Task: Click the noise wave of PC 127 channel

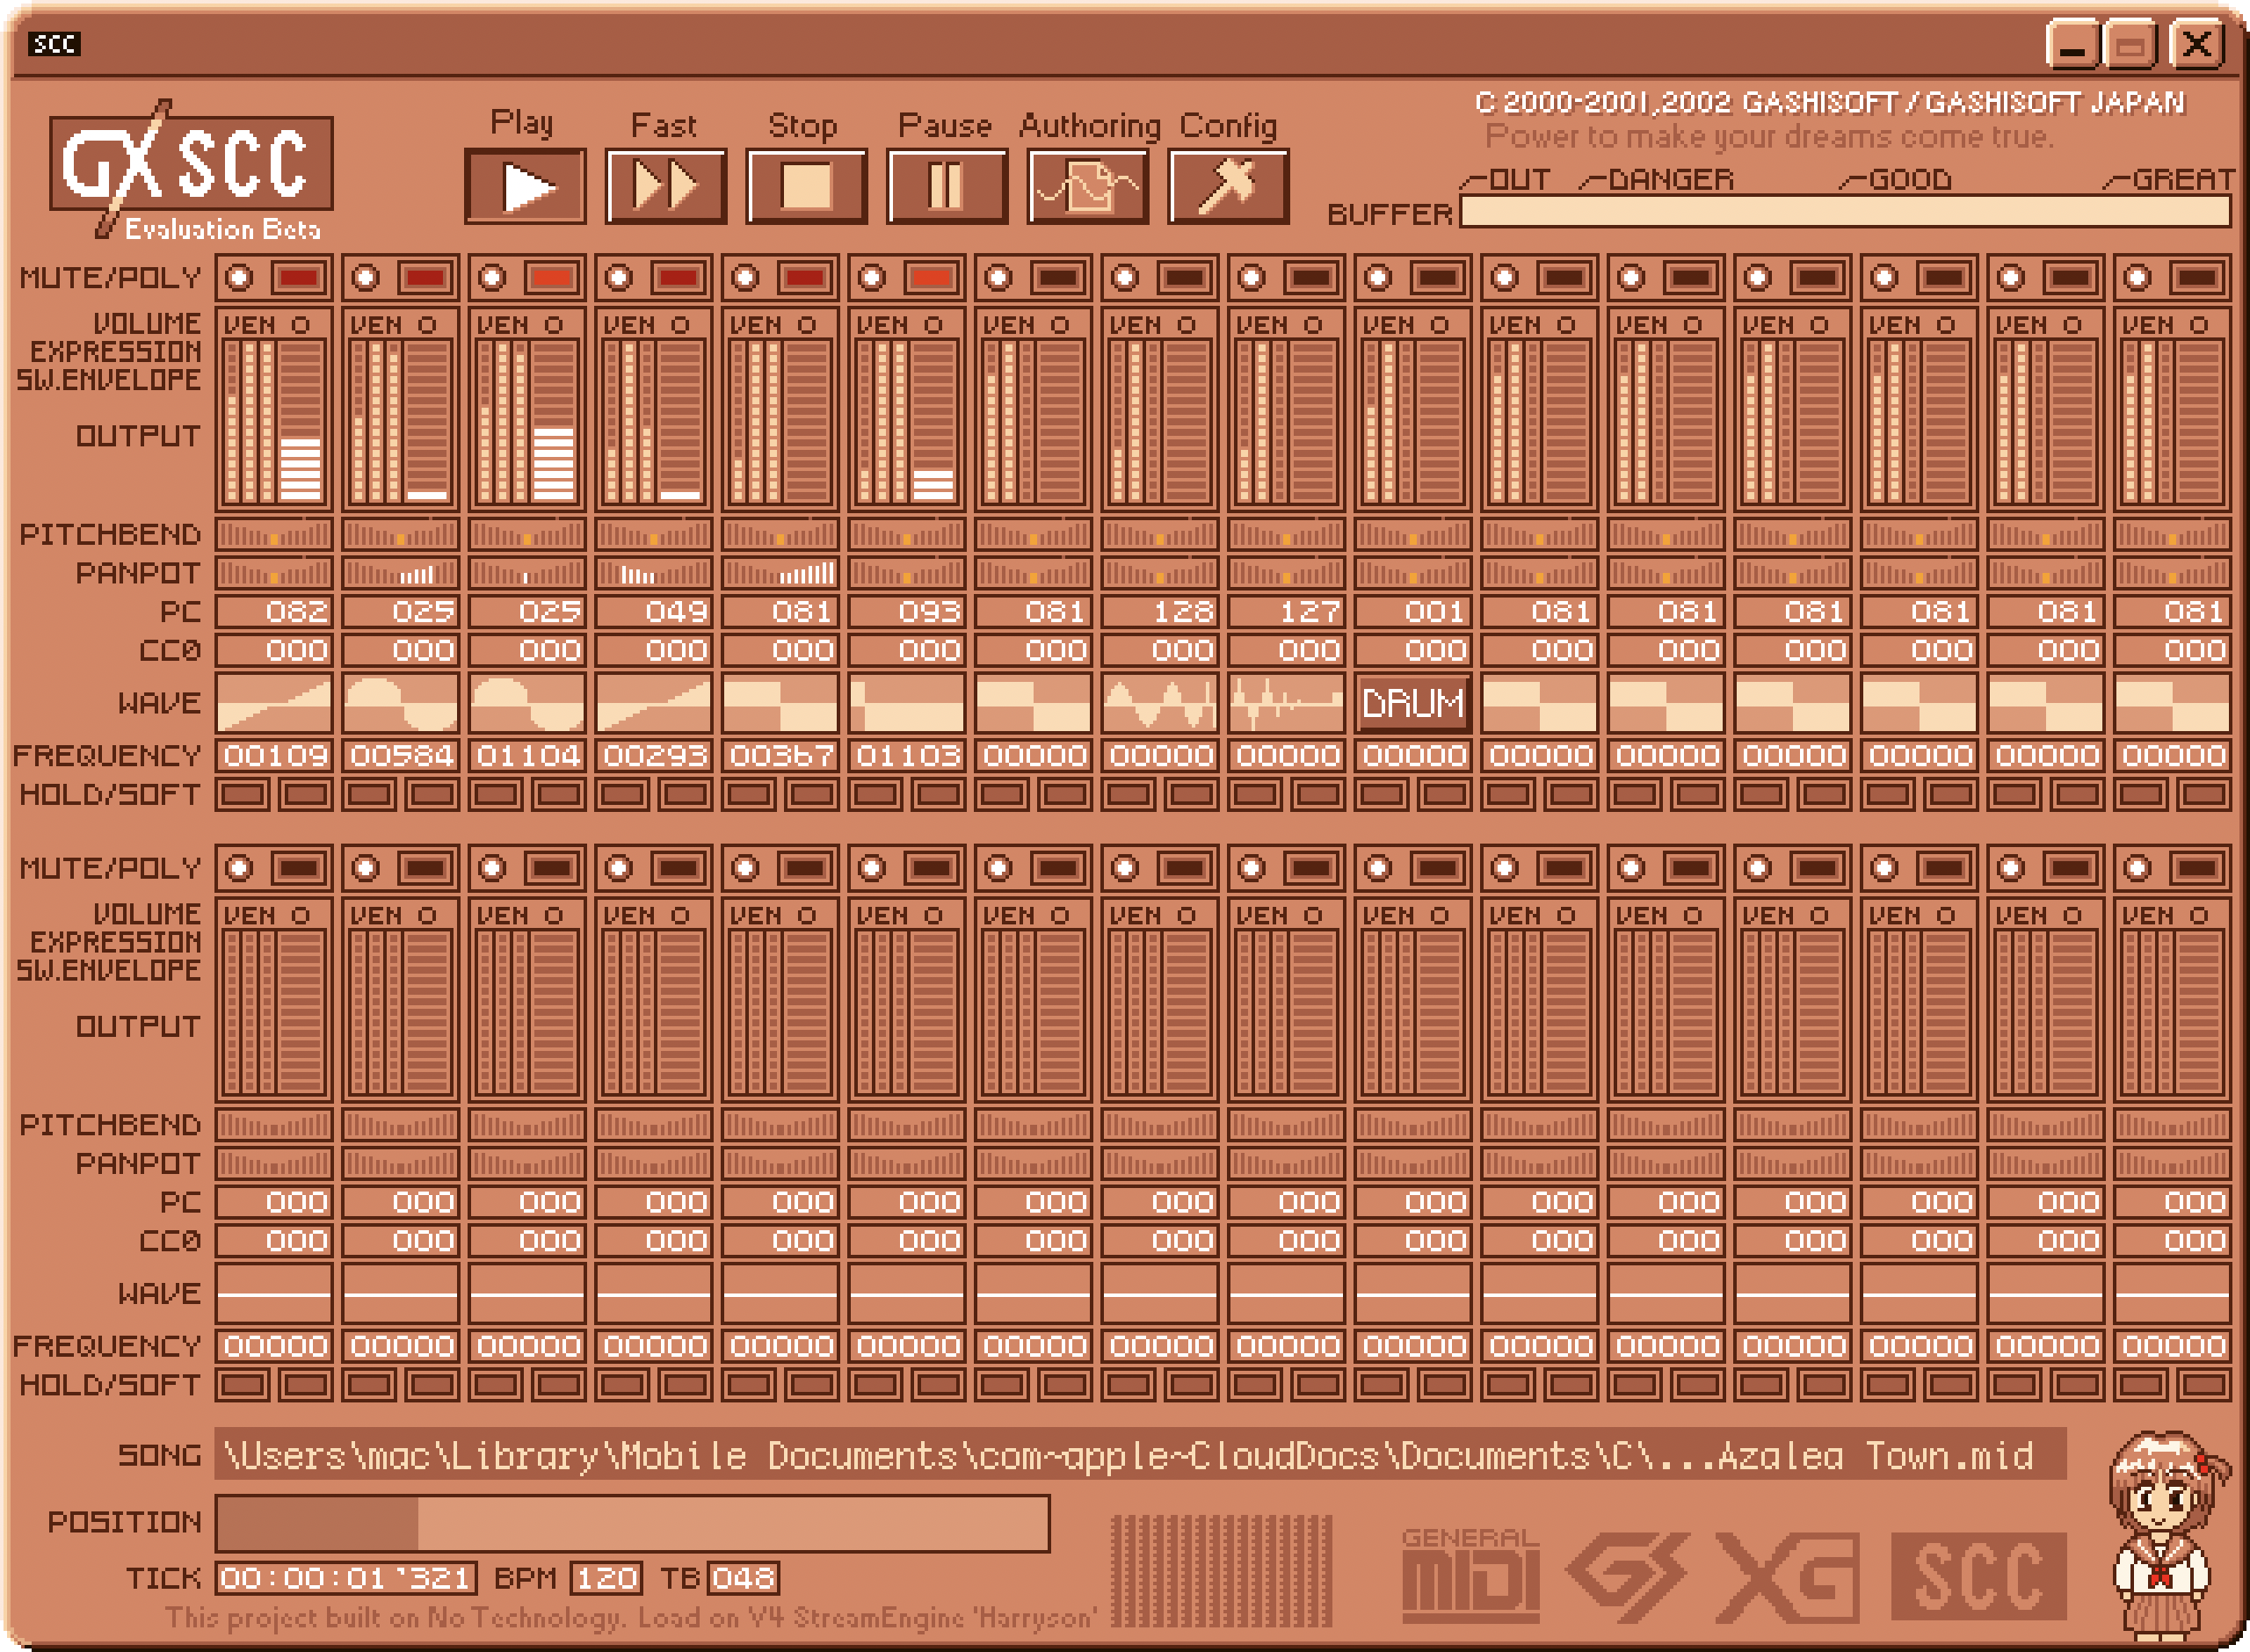Action: click(1286, 703)
